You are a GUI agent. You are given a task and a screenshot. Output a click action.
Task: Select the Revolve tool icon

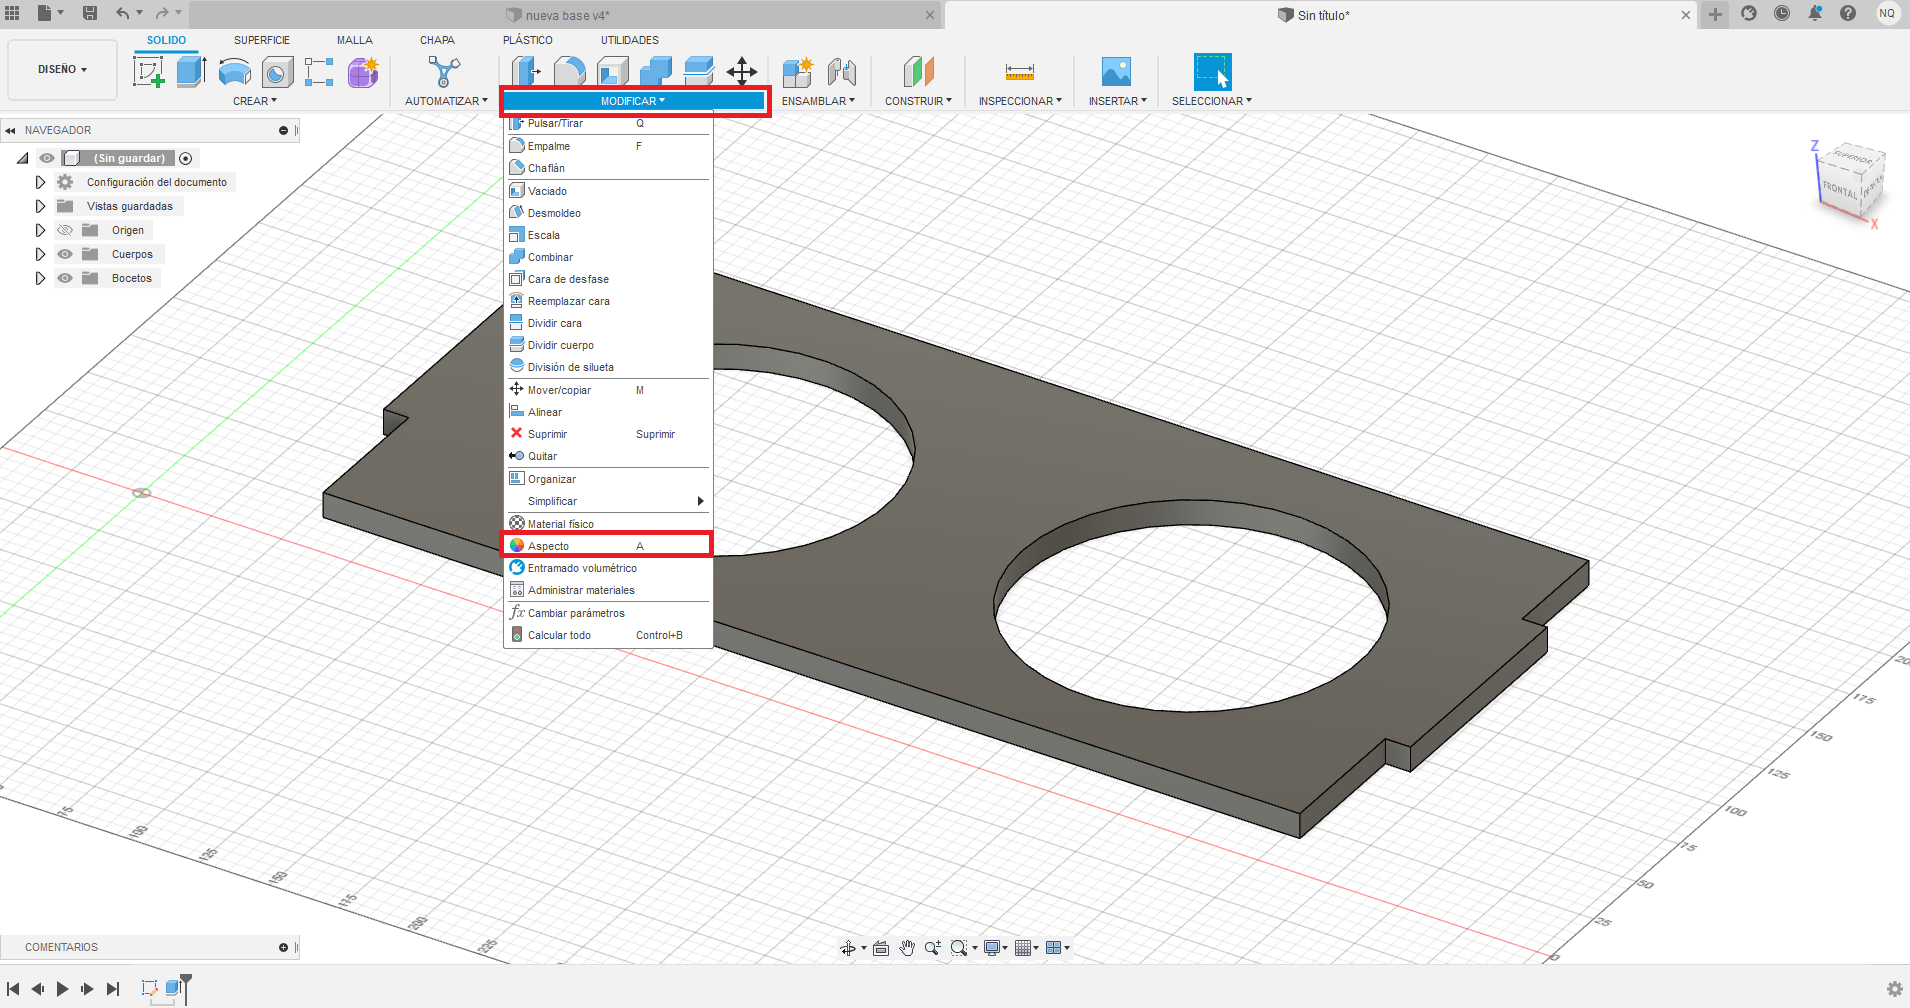pyautogui.click(x=234, y=72)
